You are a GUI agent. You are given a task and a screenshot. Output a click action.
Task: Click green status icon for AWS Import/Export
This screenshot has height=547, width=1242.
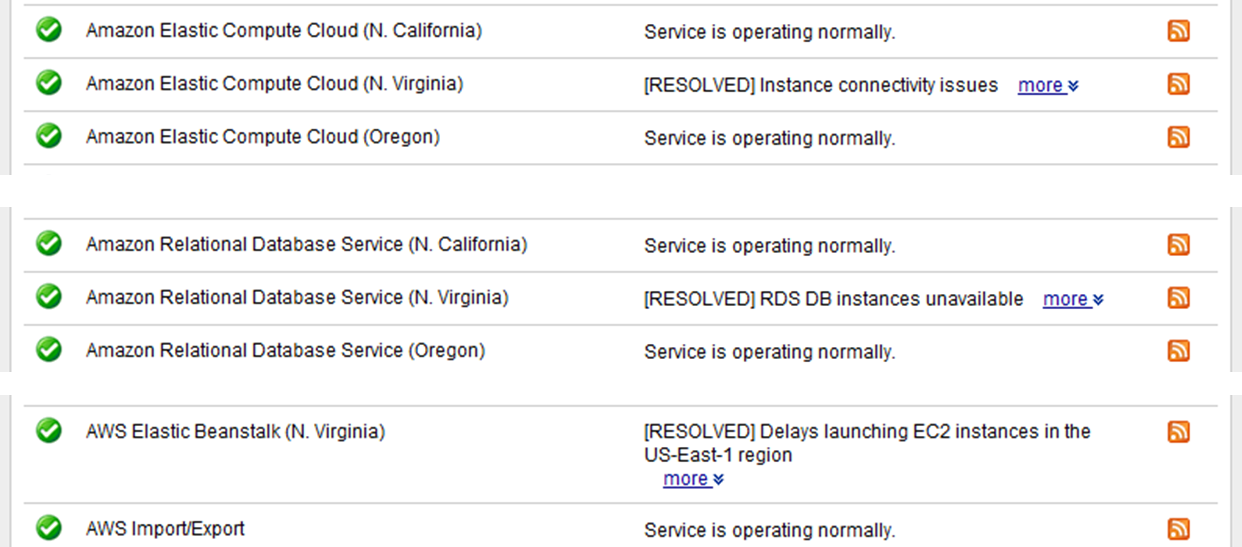pyautogui.click(x=49, y=527)
